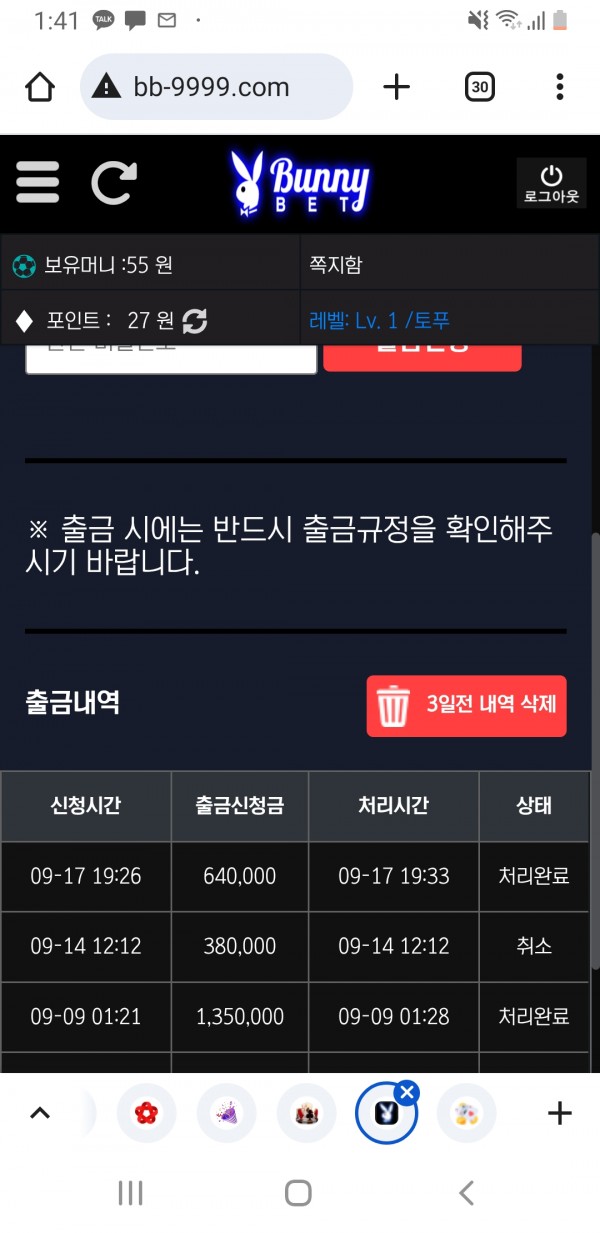
Task: Tap the page reload arrow icon
Action: point(114,183)
